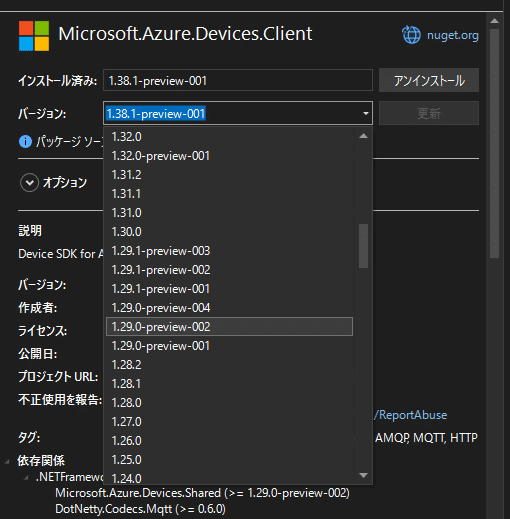The width and height of the screenshot is (510, 519).
Task: Click the アンインストール button
Action: 429,80
